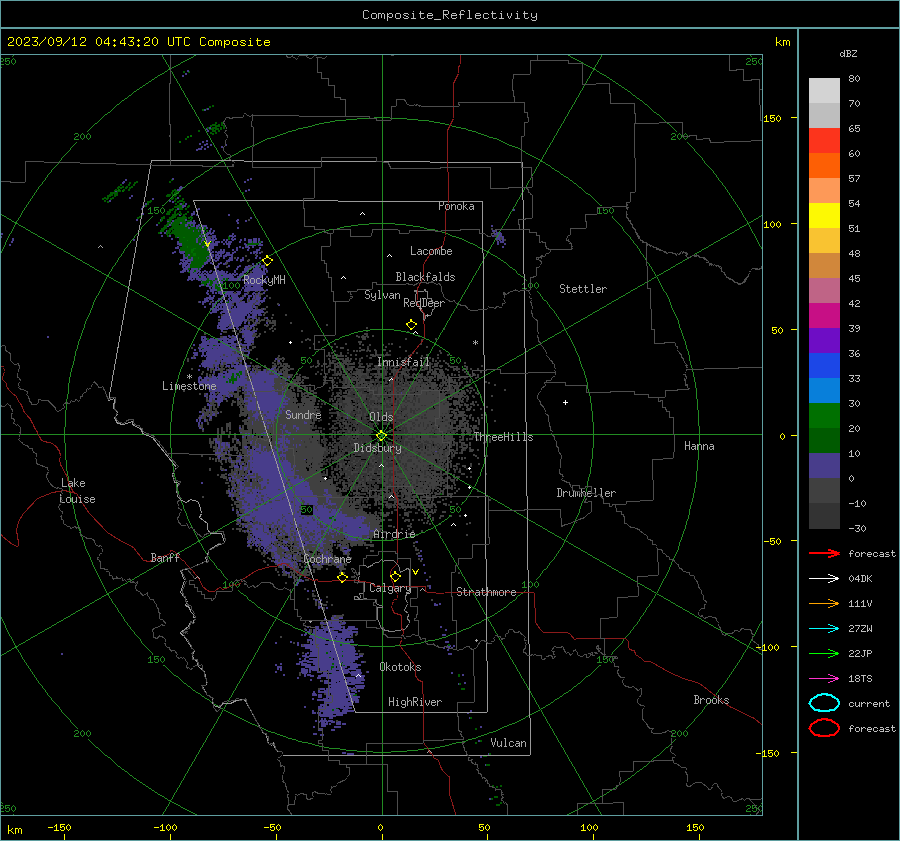Click the Didsbury label

click(377, 448)
